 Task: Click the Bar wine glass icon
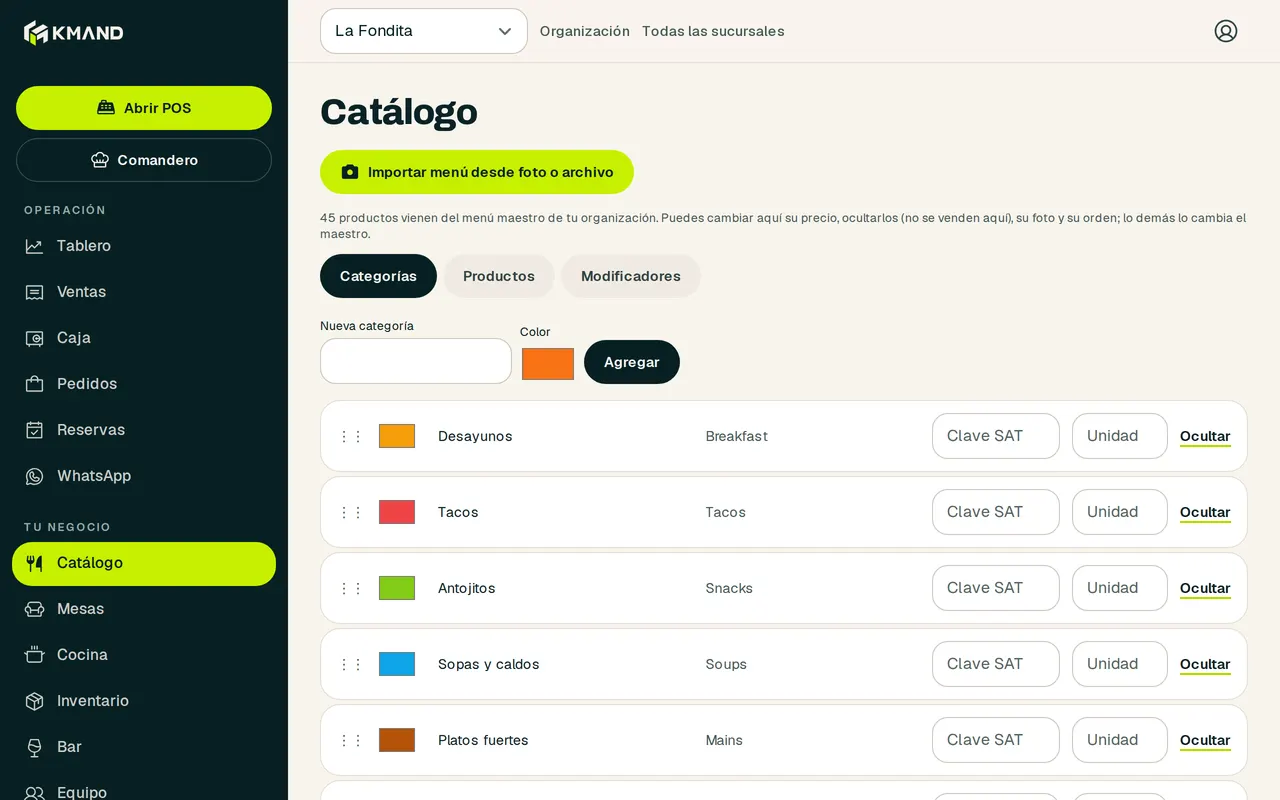point(34,747)
